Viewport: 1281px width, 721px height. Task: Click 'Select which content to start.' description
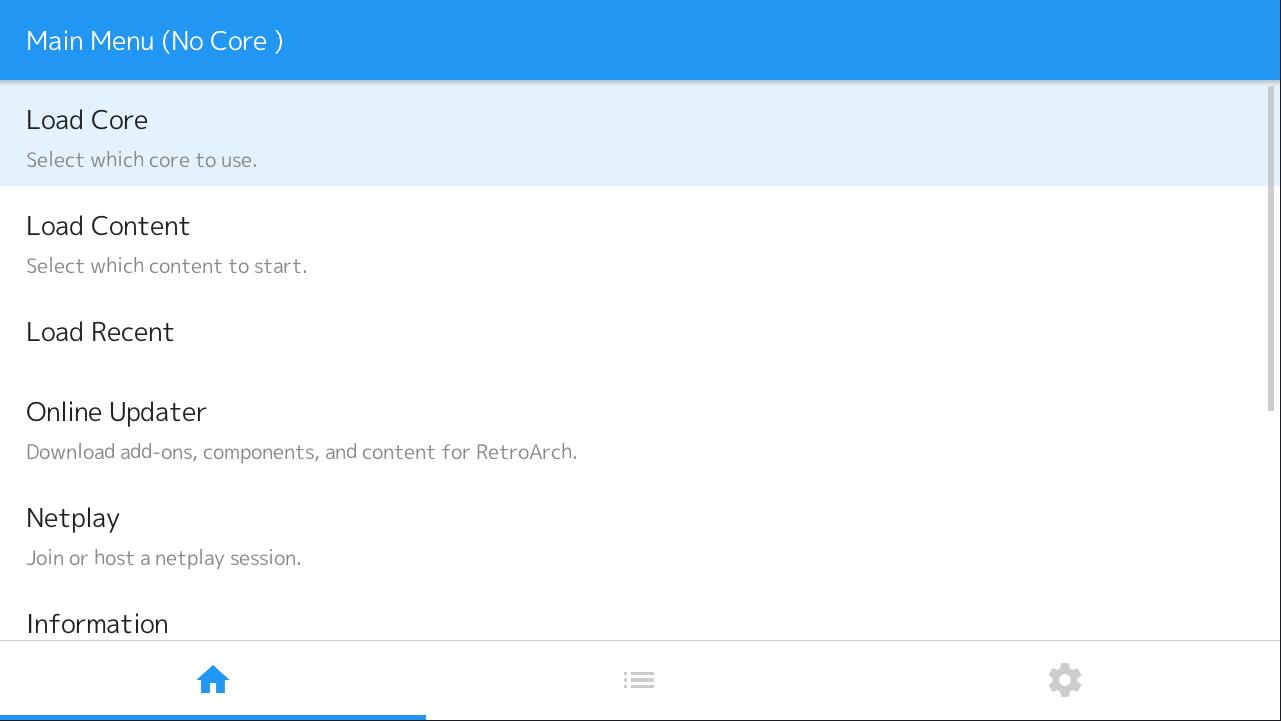[166, 266]
